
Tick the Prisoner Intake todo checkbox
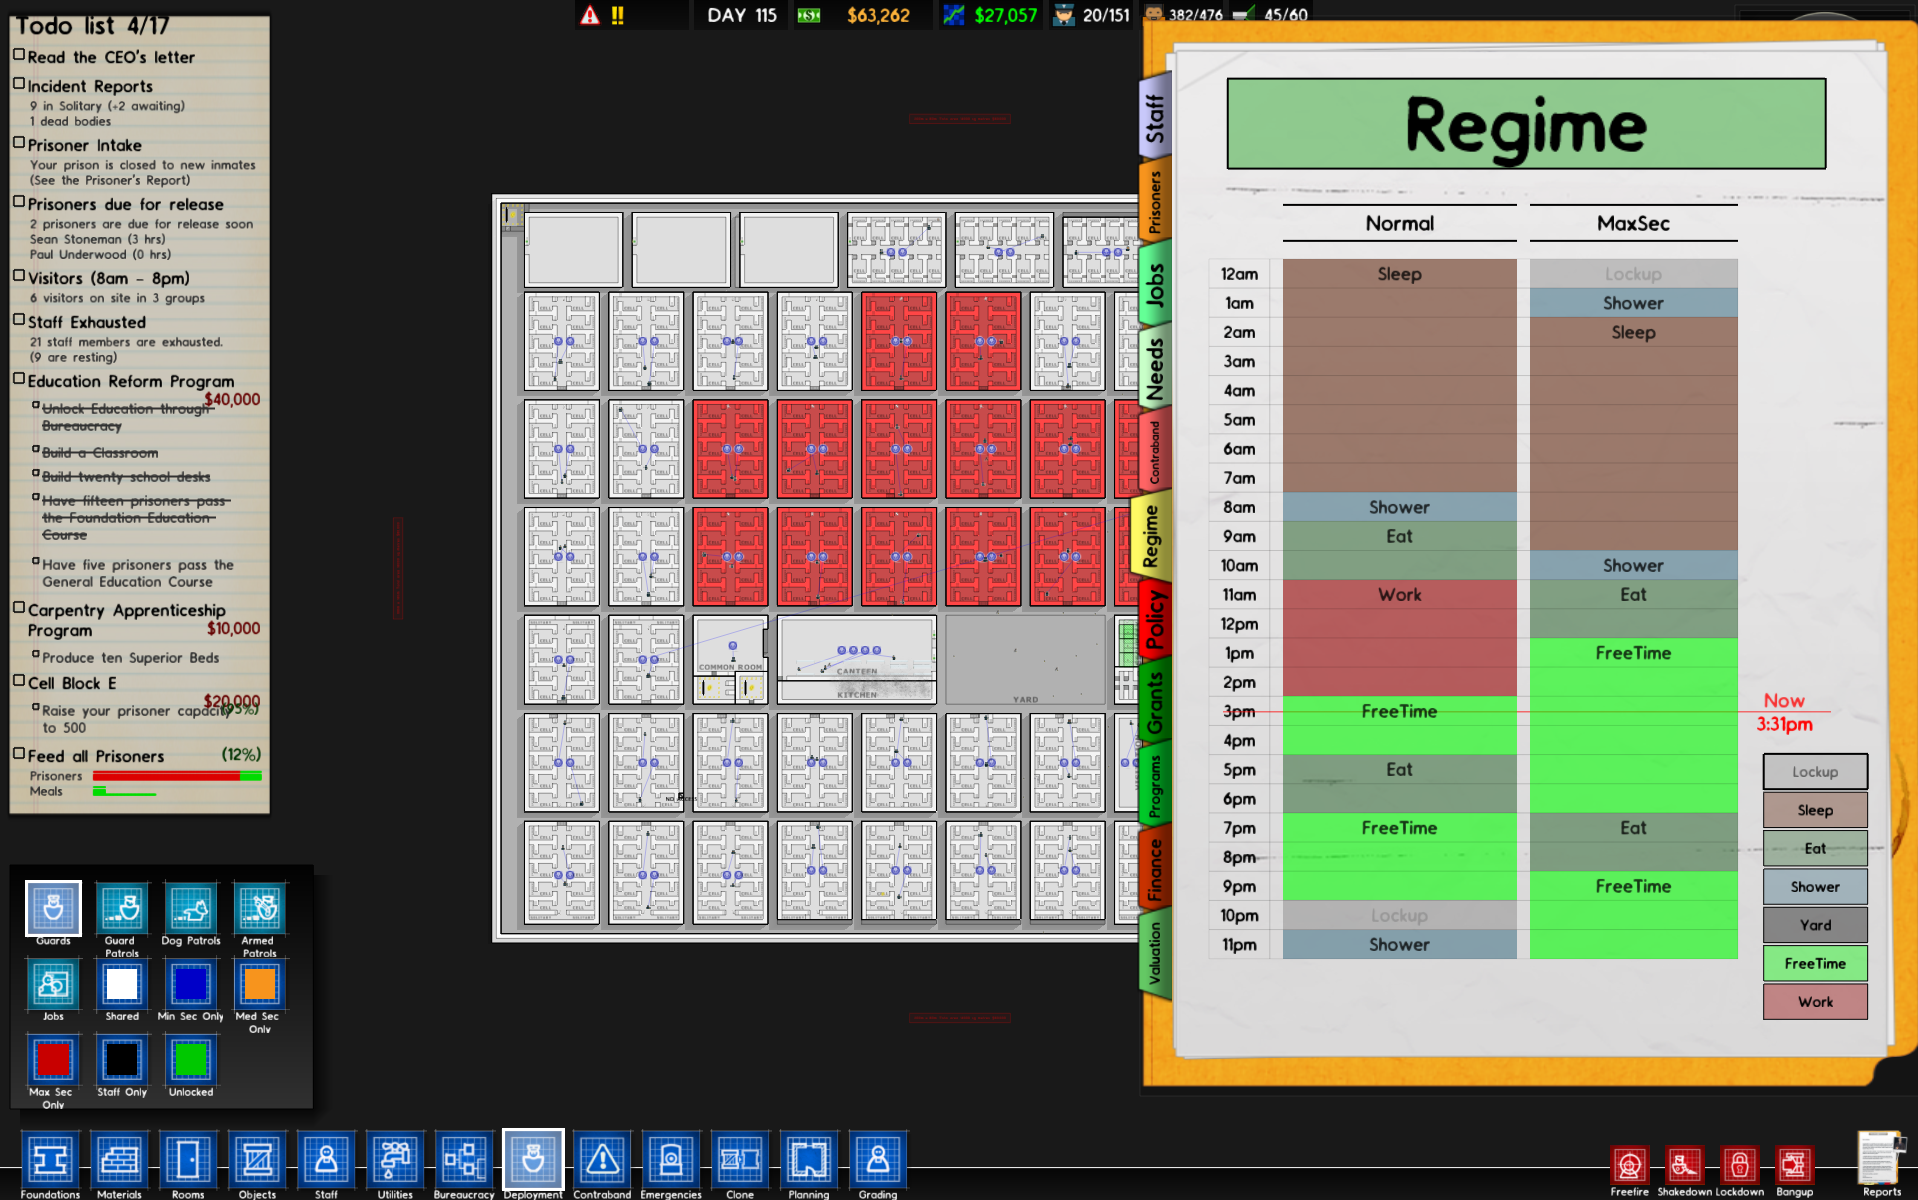click(19, 143)
